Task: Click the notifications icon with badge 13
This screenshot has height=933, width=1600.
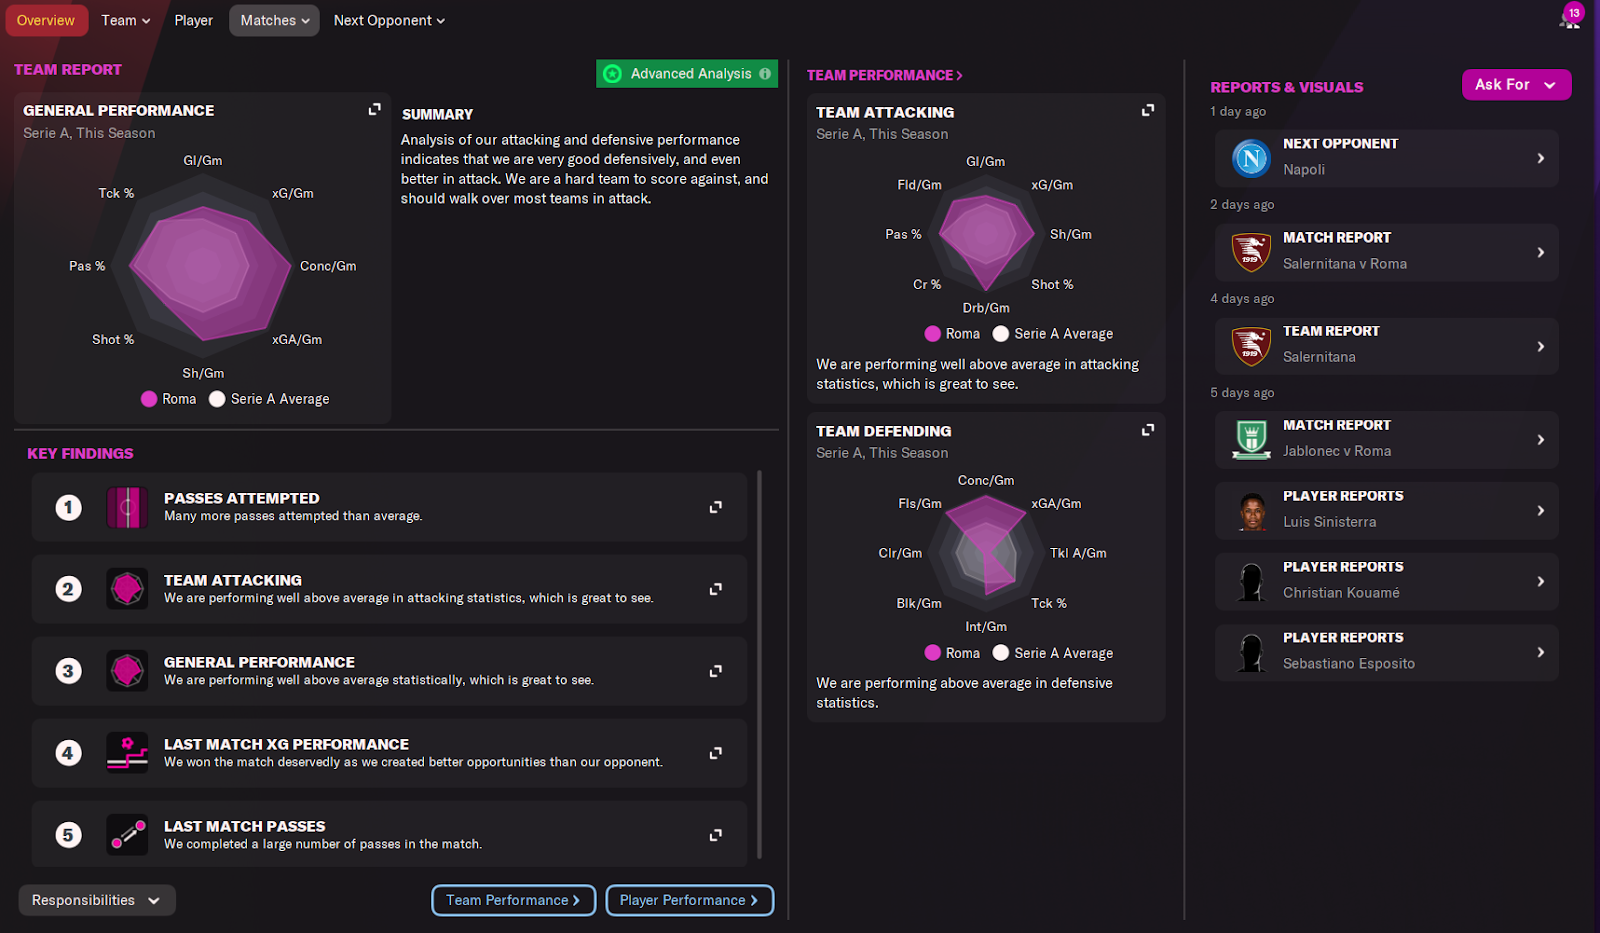Action: point(1570,18)
